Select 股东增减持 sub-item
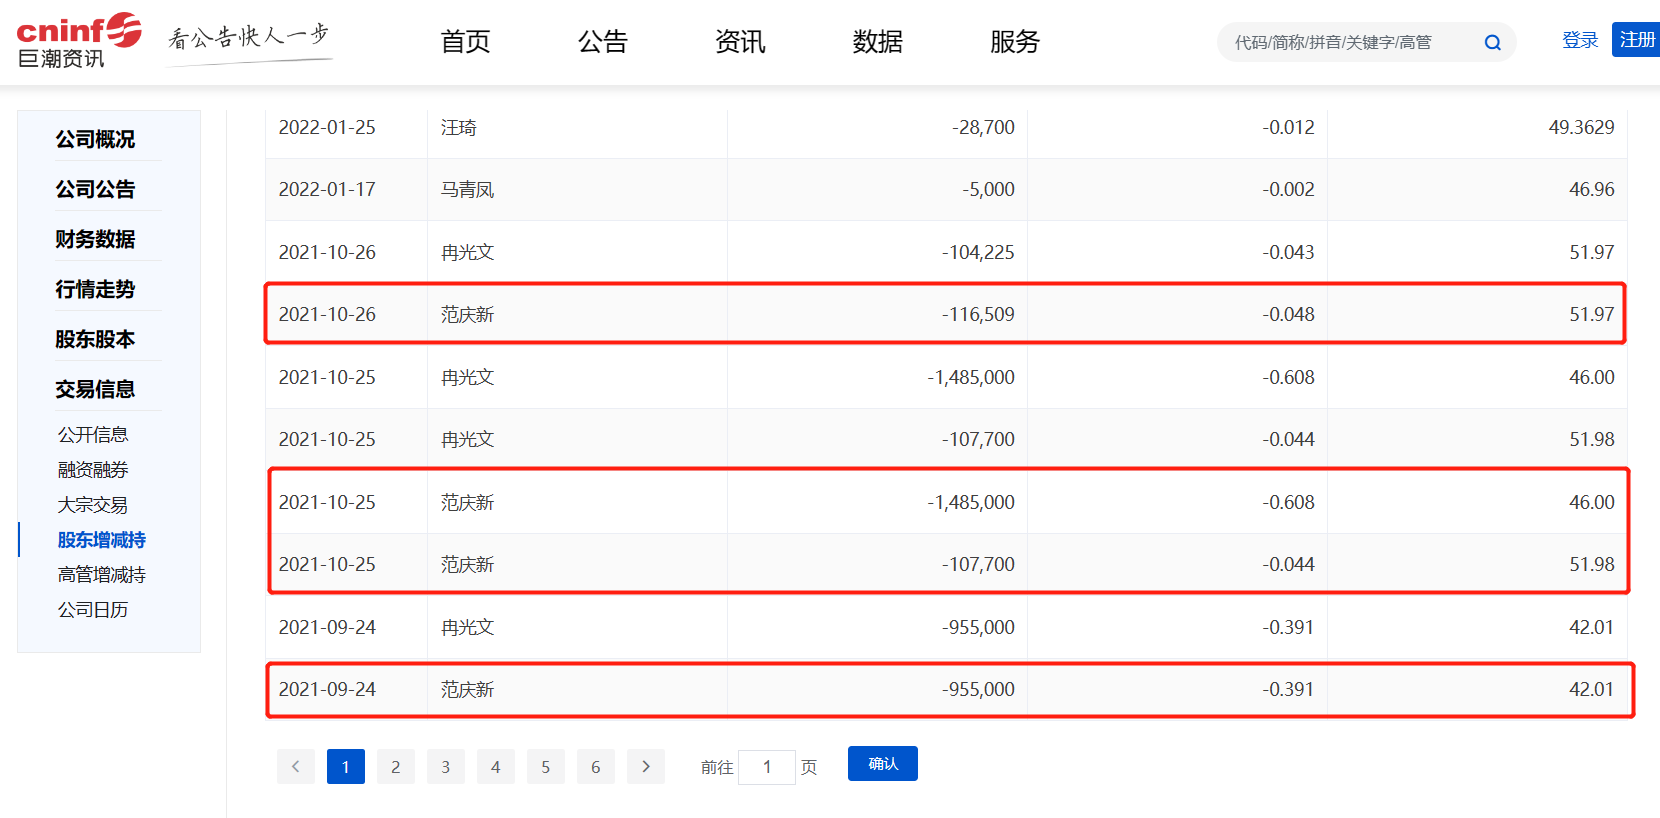 102,540
